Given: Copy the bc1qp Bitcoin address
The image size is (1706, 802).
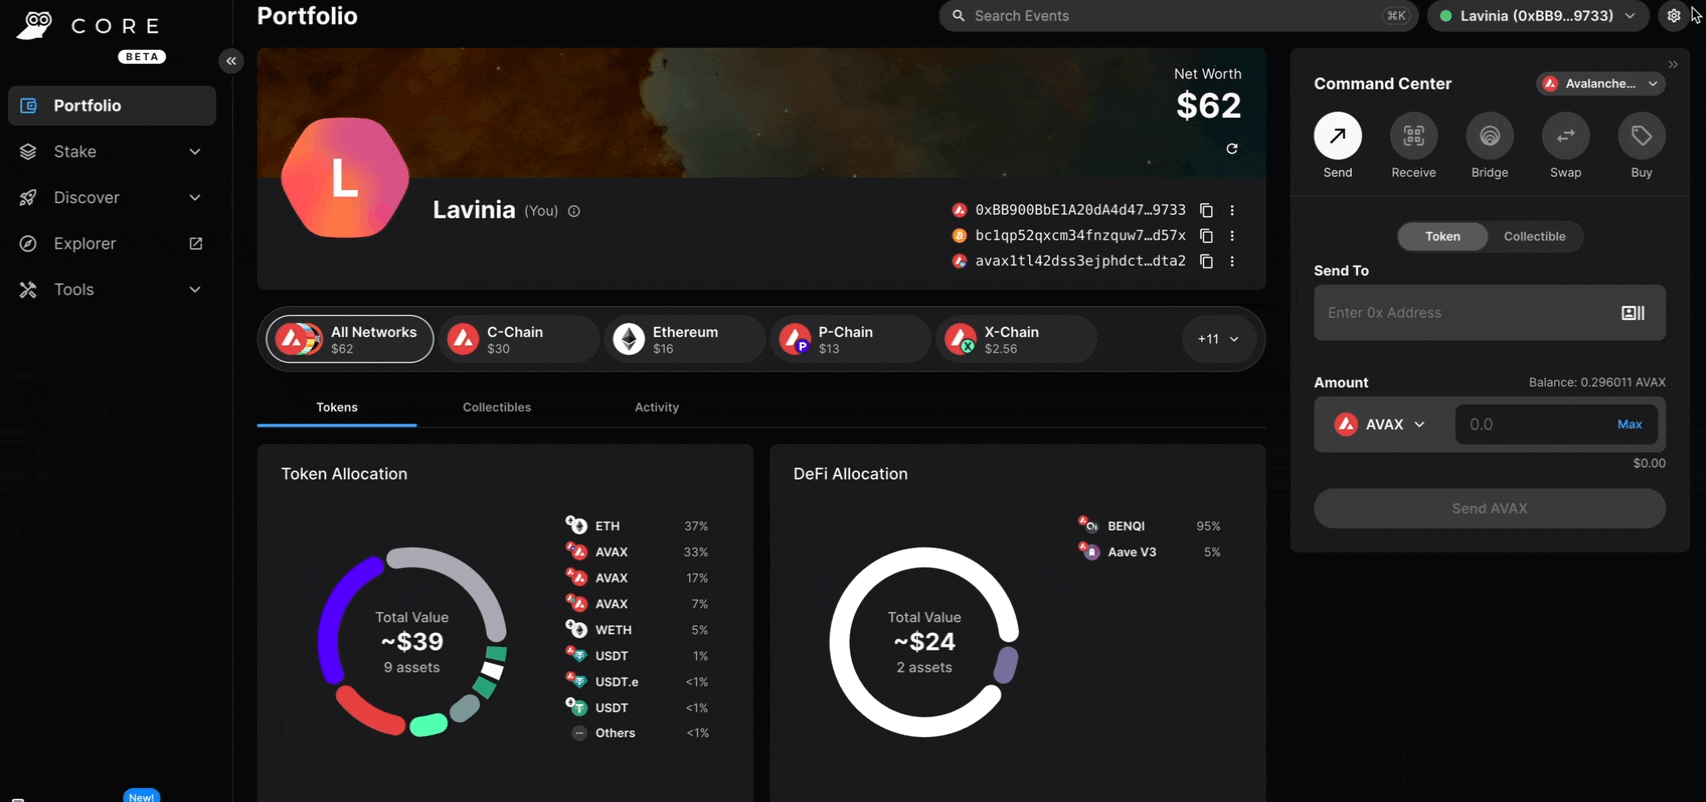Looking at the screenshot, I should 1206,236.
